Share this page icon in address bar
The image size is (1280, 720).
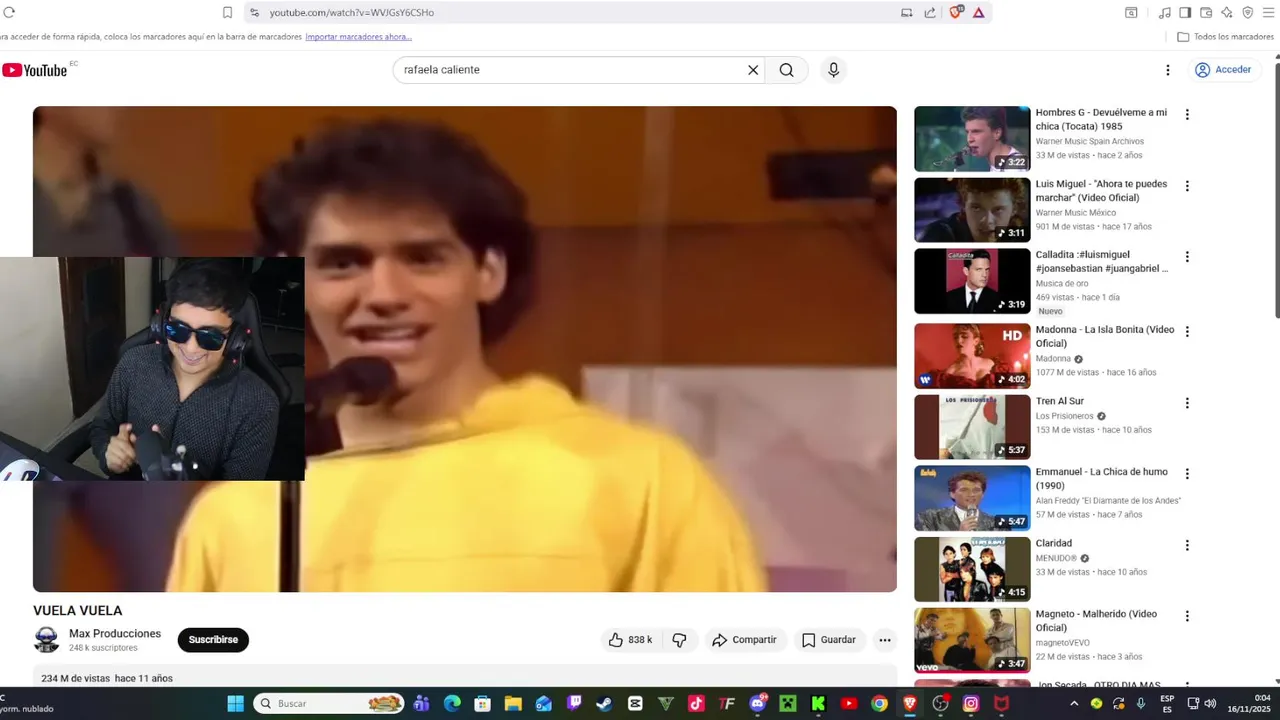pyautogui.click(x=930, y=12)
